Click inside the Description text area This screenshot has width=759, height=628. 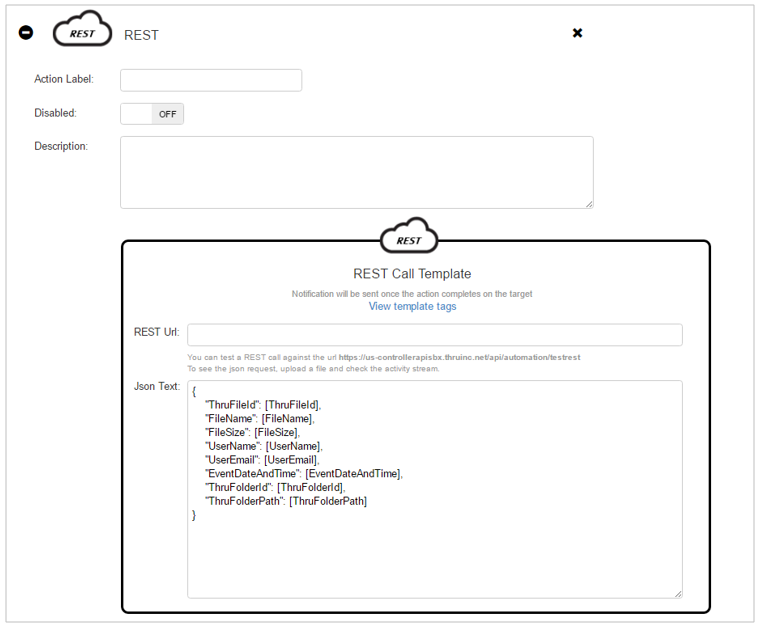(x=357, y=172)
